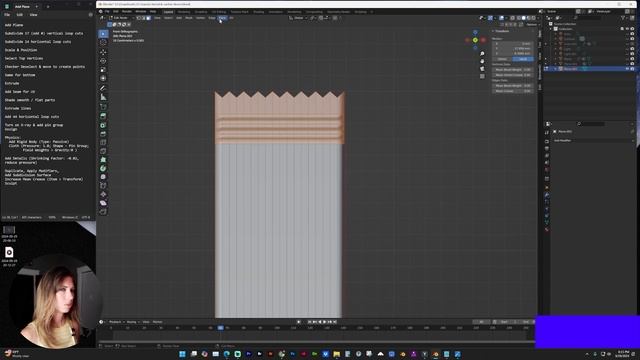The height and width of the screenshot is (360, 640).
Task: Select the Spin tool
Action: (103, 168)
